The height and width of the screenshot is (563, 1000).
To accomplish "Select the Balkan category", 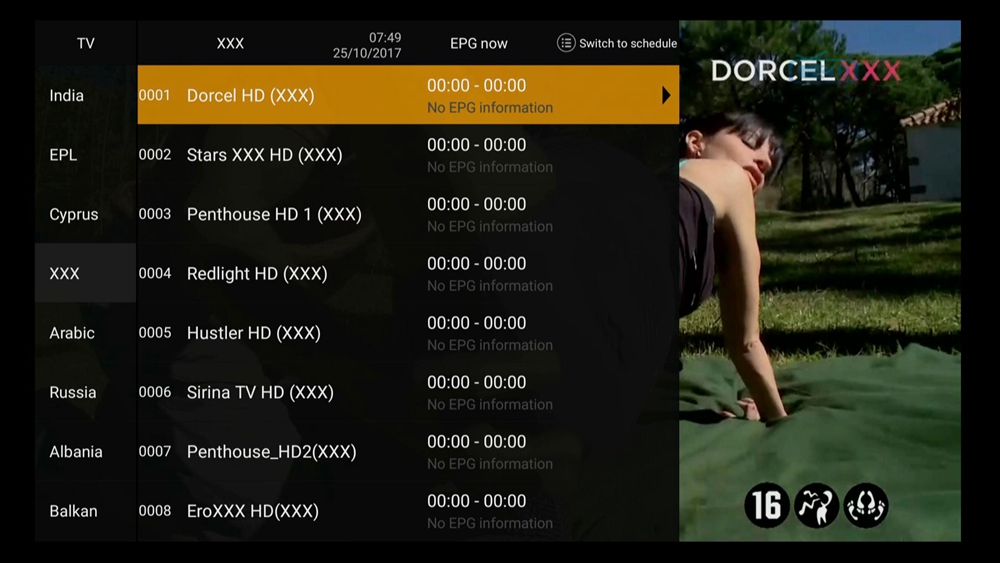I will (x=85, y=510).
